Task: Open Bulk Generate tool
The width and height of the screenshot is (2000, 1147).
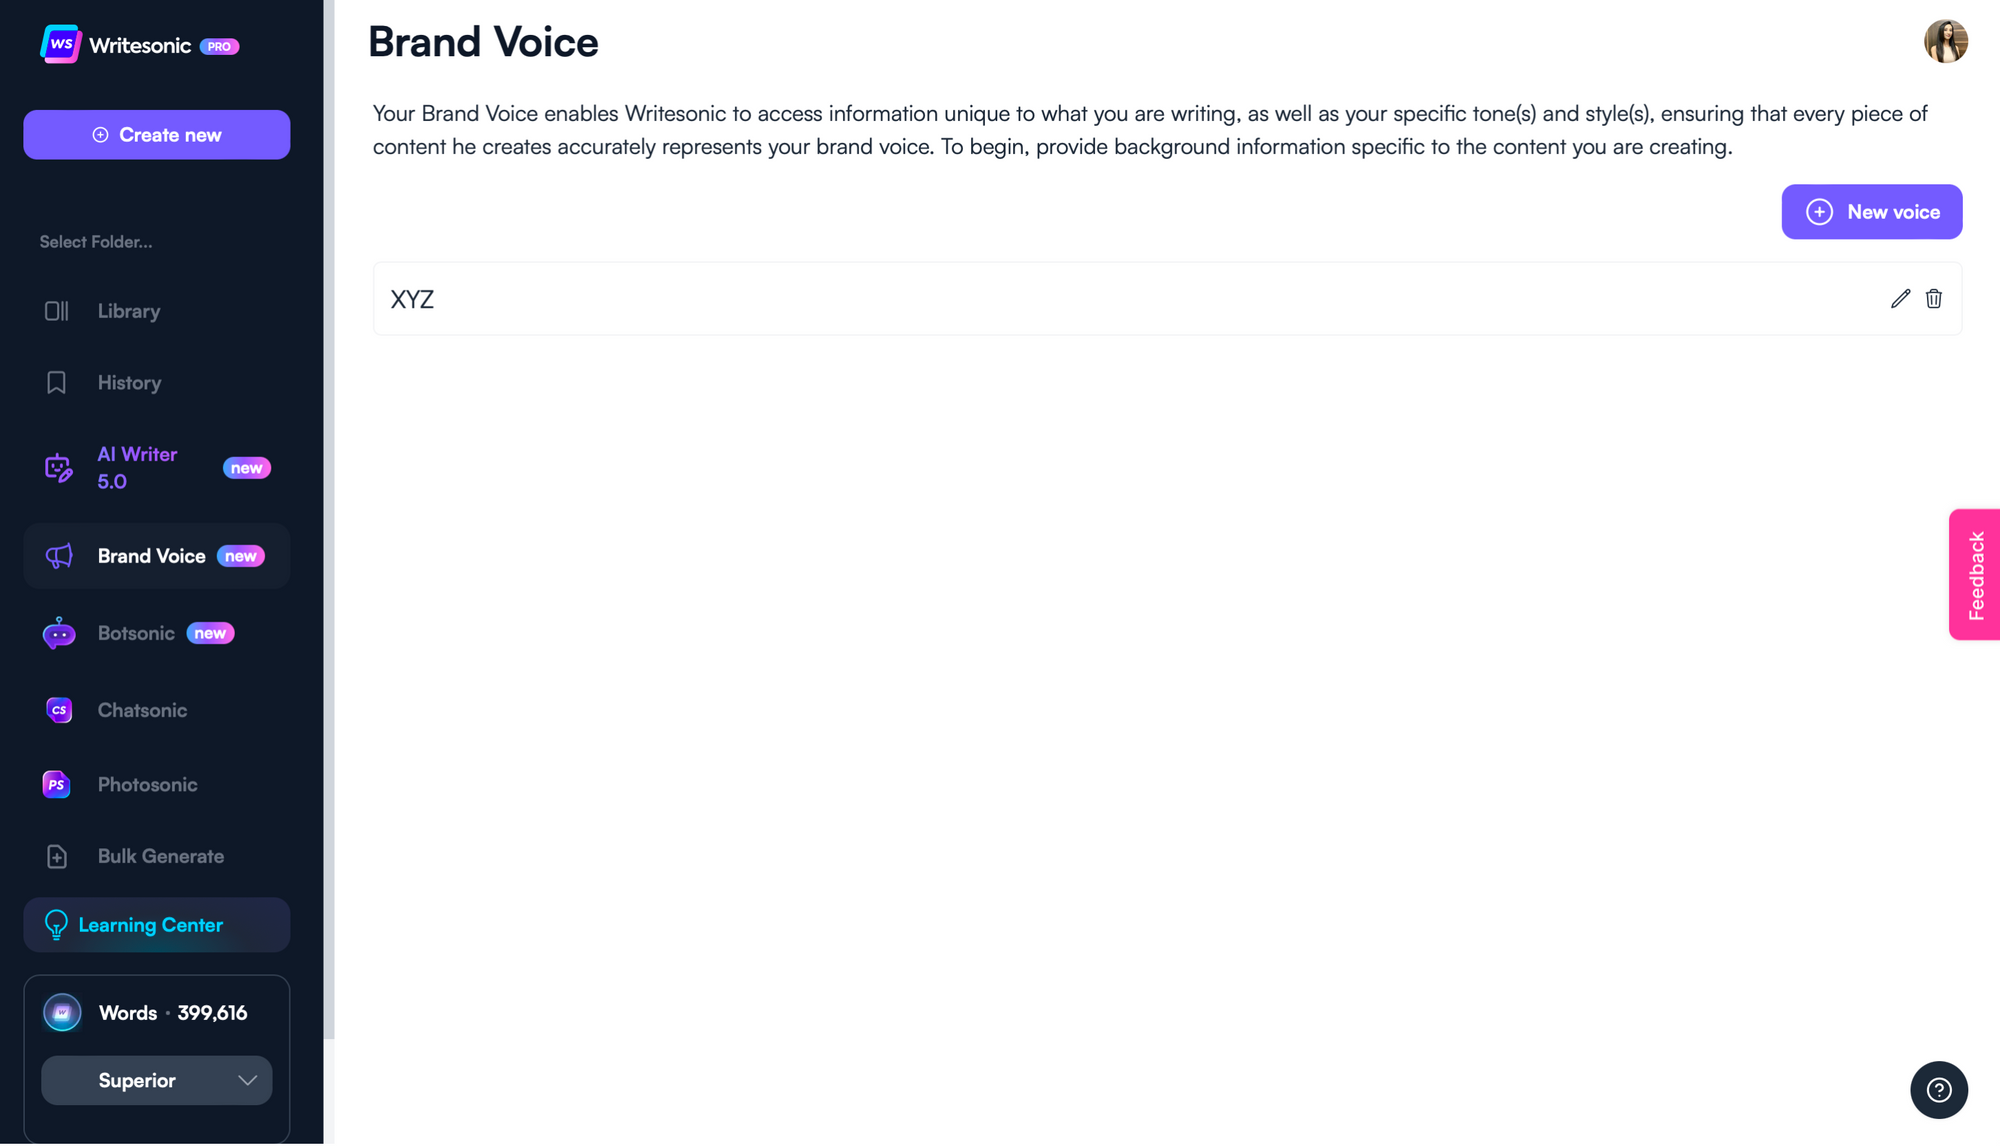Action: 161,854
